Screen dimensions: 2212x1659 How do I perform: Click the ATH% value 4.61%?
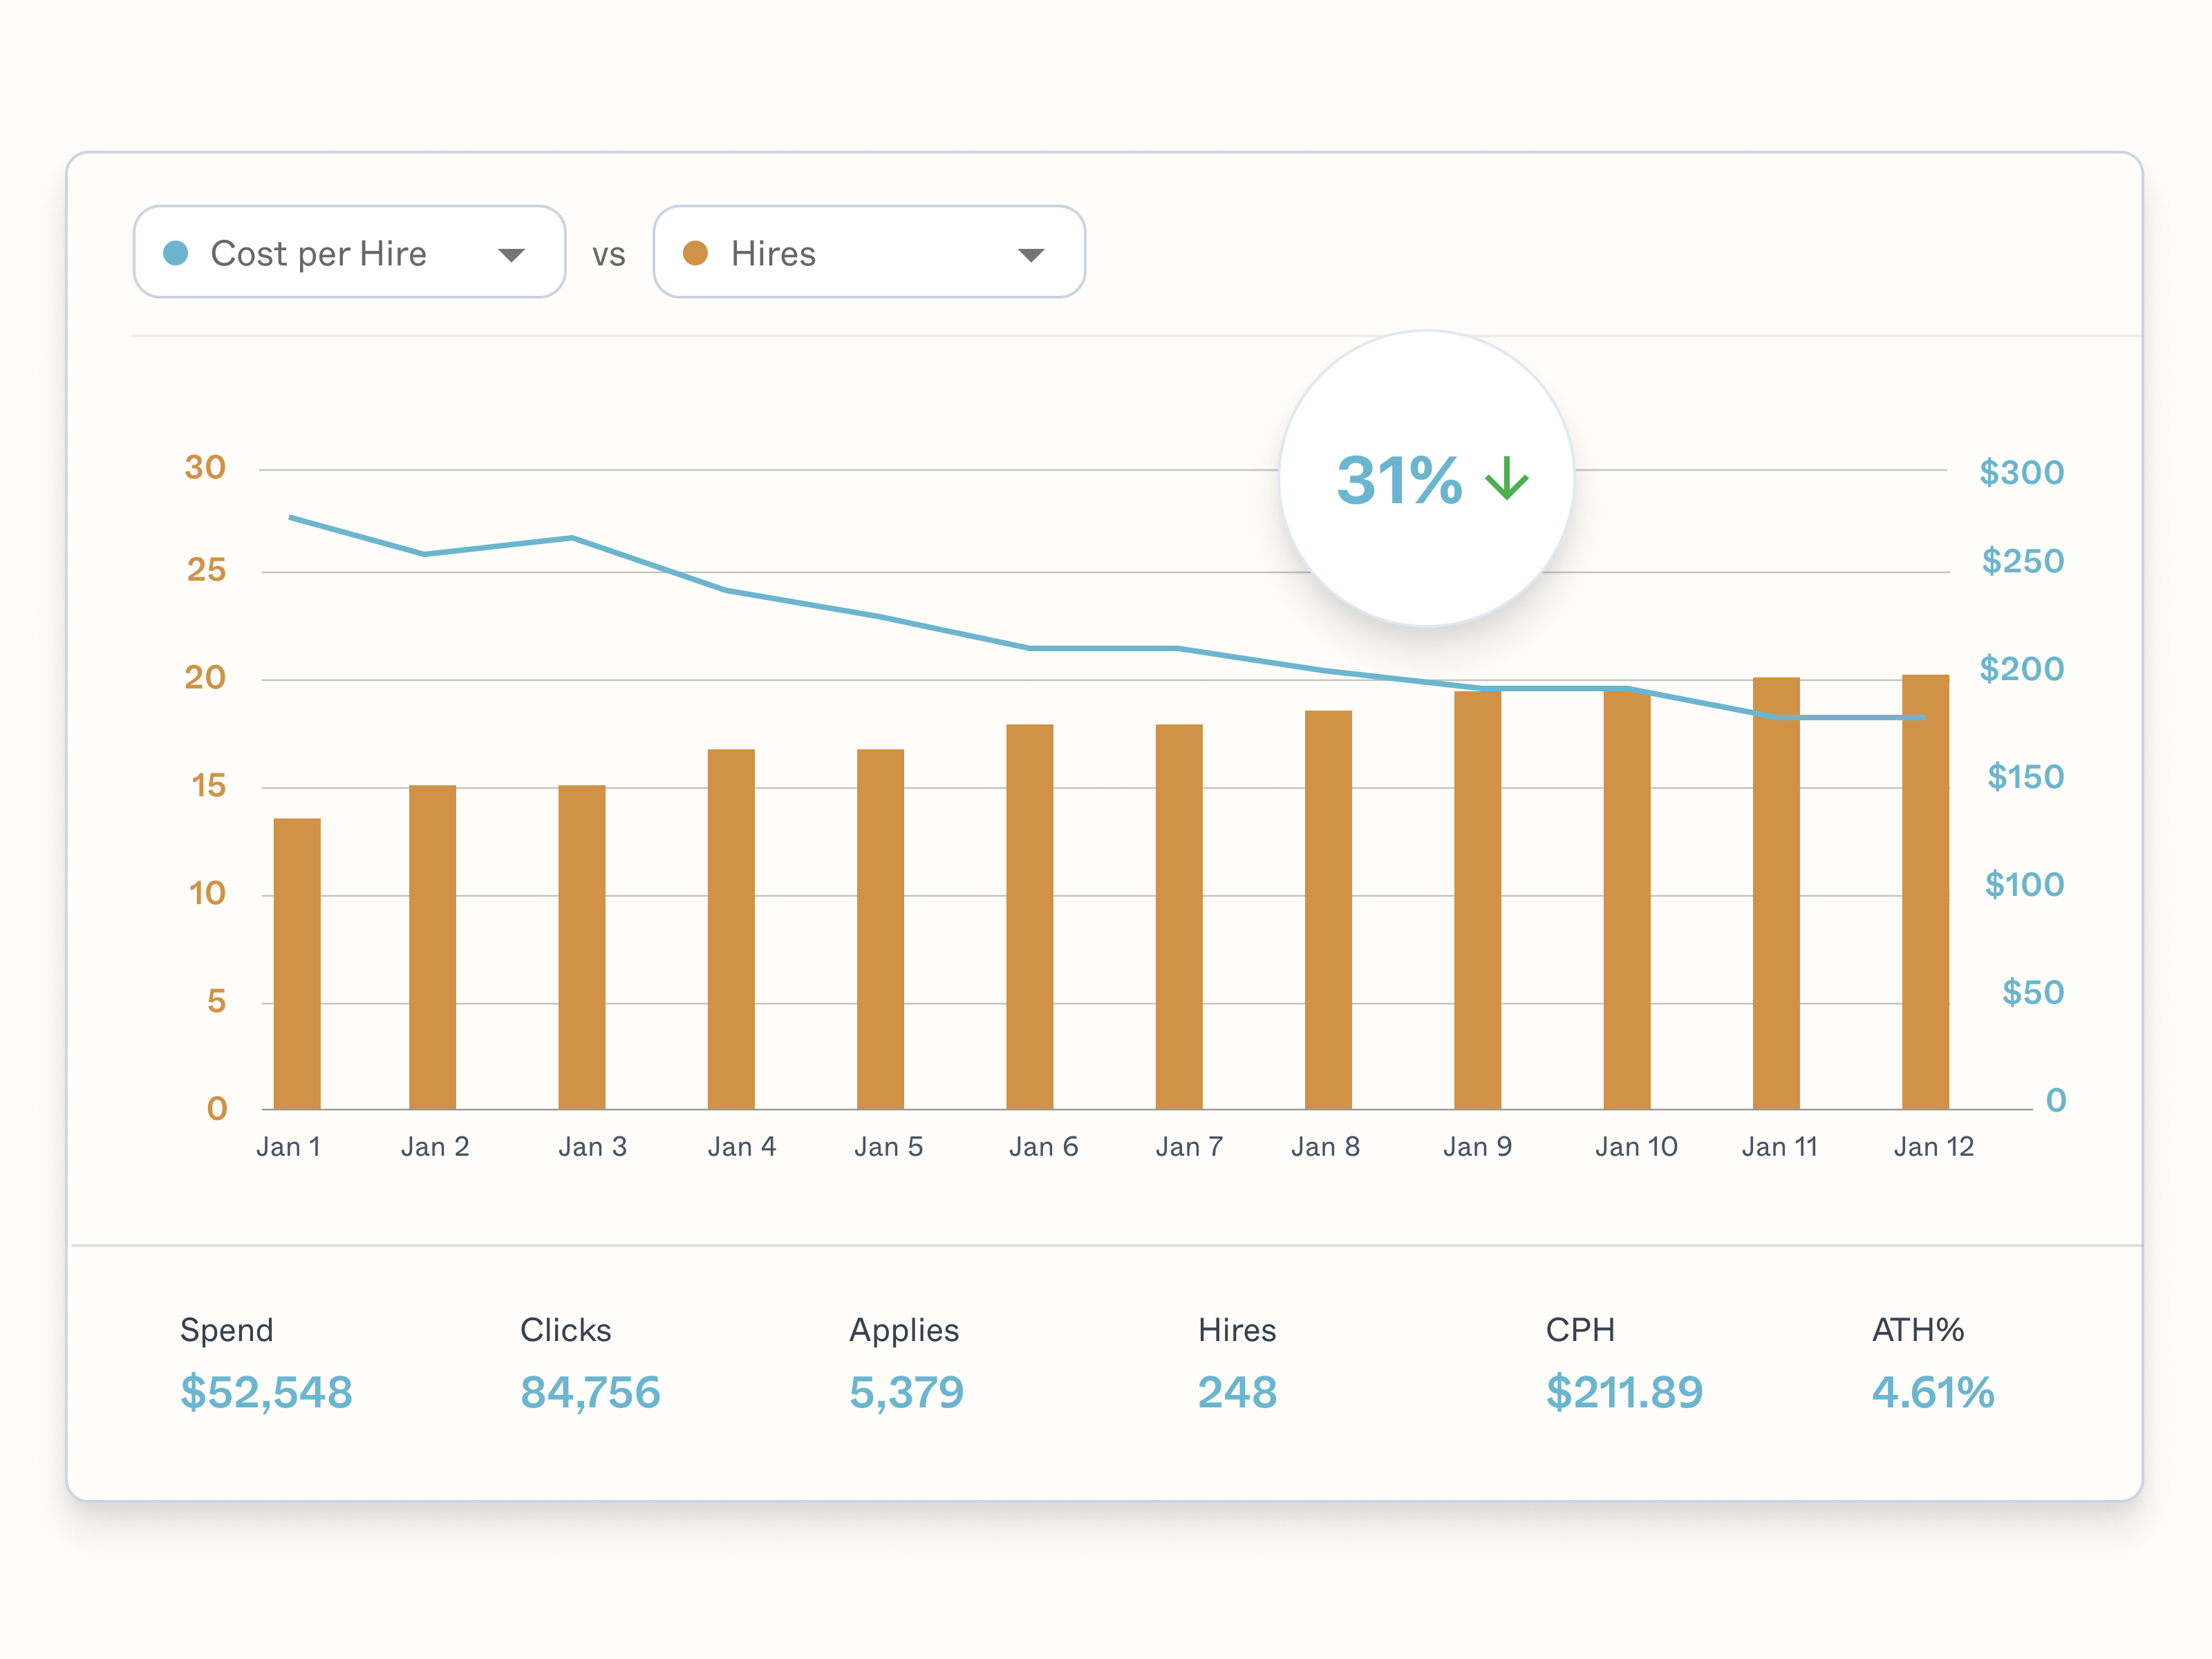point(1932,1392)
